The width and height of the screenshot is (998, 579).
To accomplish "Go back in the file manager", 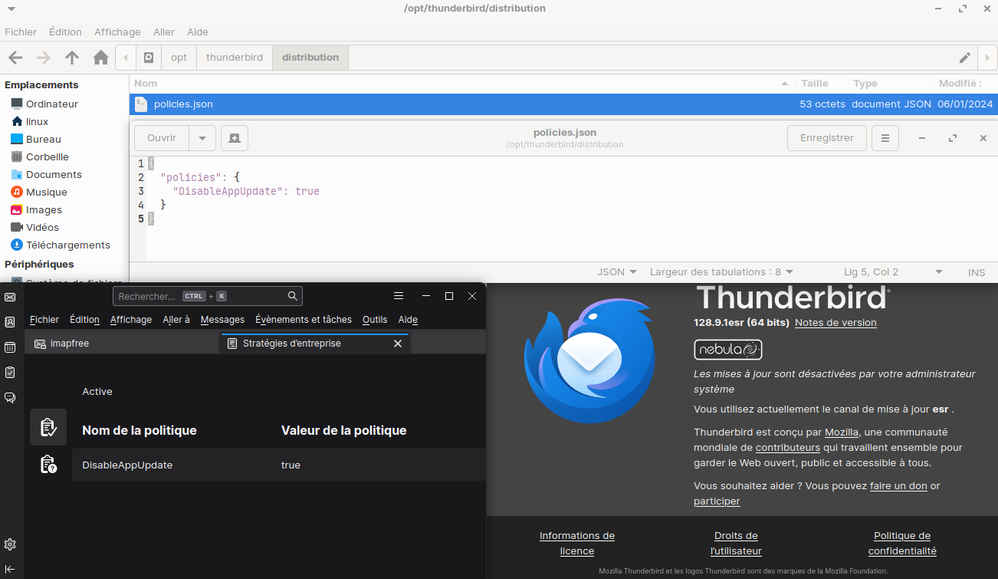I will 15,57.
